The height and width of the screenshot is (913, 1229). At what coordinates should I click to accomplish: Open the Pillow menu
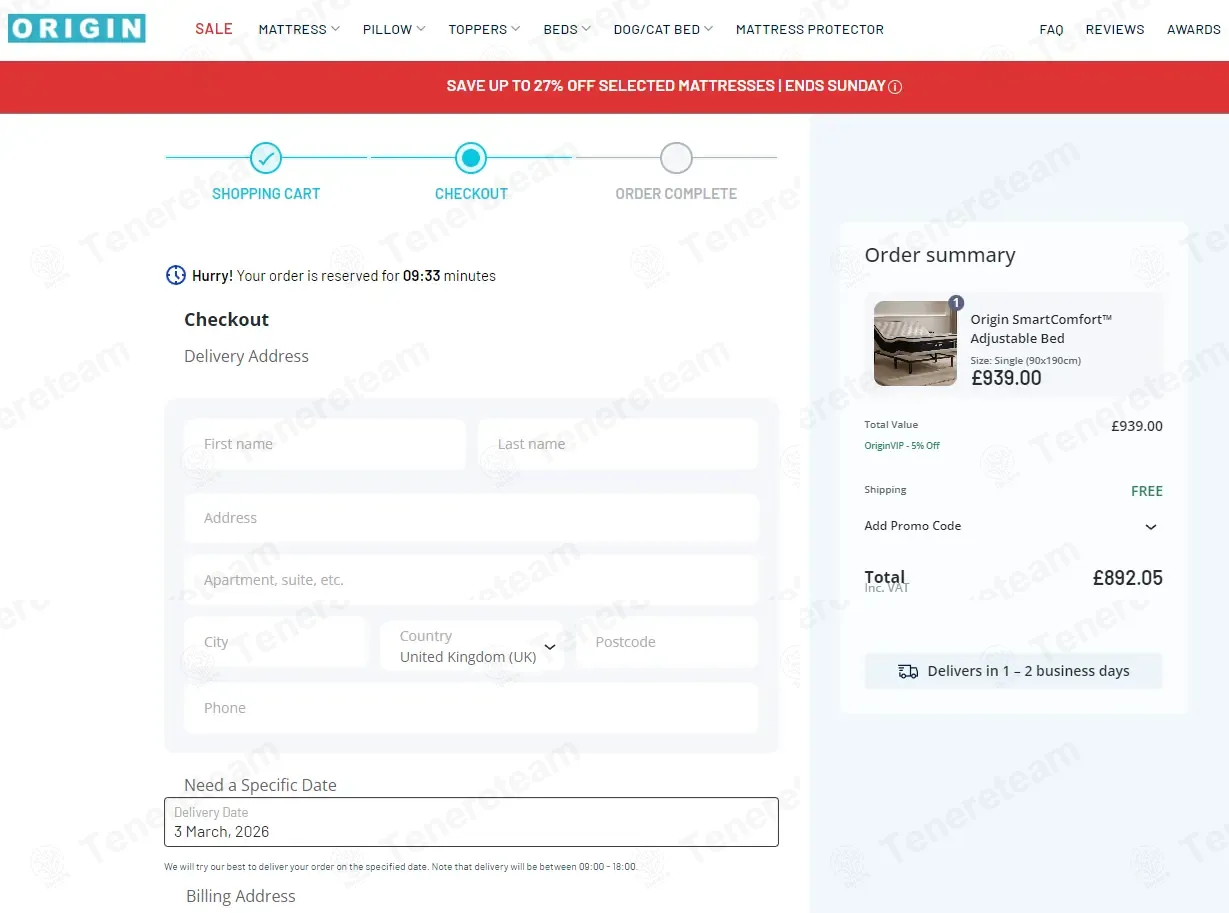point(394,29)
